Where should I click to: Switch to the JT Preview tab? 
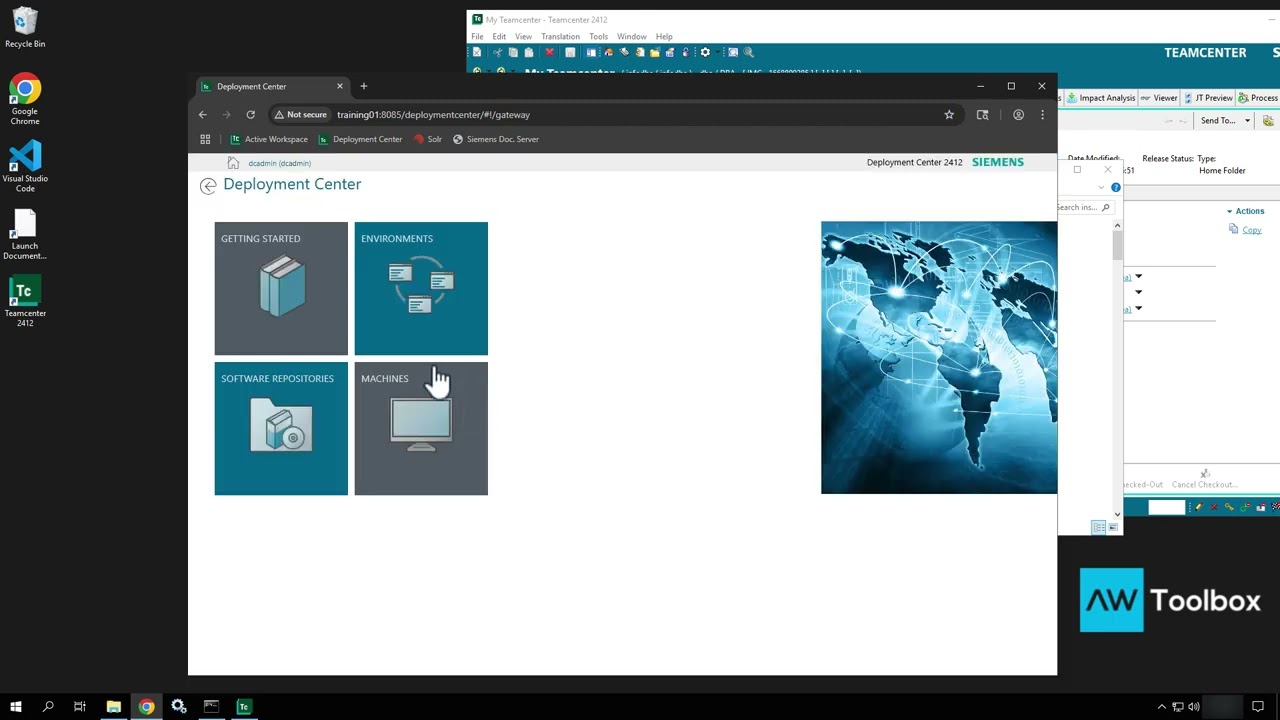pyautogui.click(x=1208, y=98)
